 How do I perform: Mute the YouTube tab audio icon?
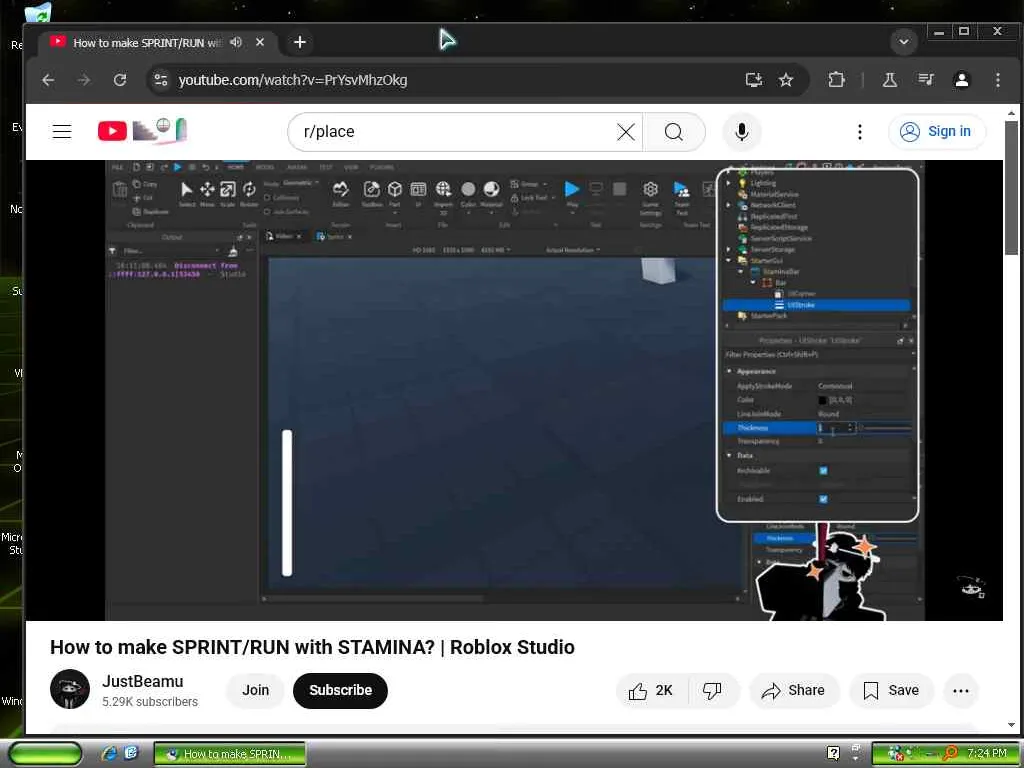[236, 42]
